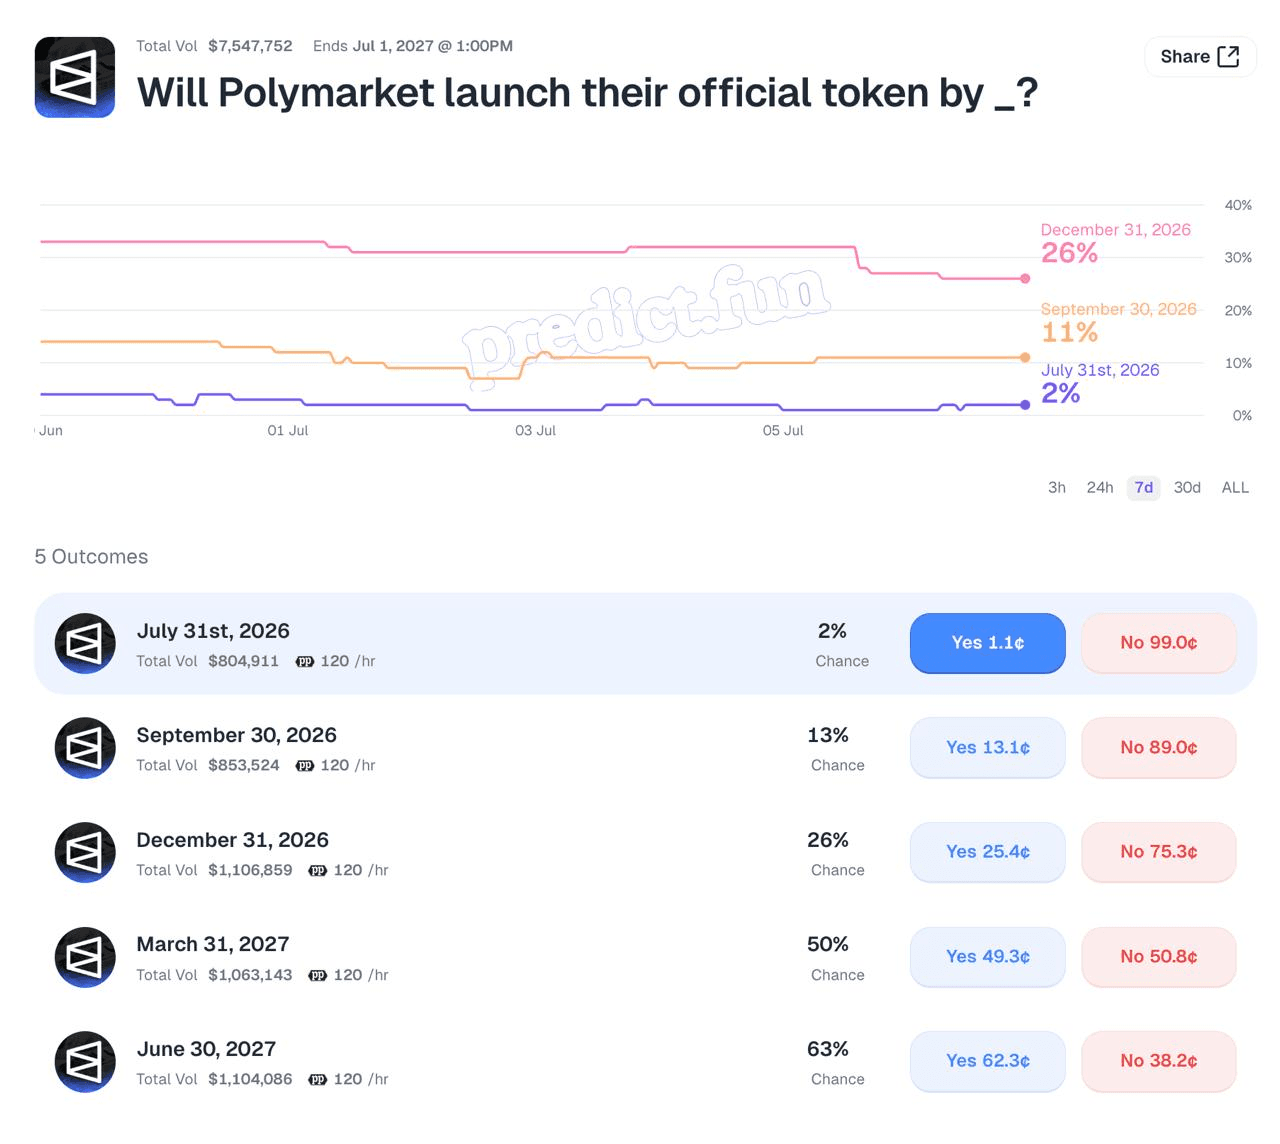Click the September 30, 2026 outcome logo
Screen dimensions: 1280x1144
pyautogui.click(x=85, y=748)
